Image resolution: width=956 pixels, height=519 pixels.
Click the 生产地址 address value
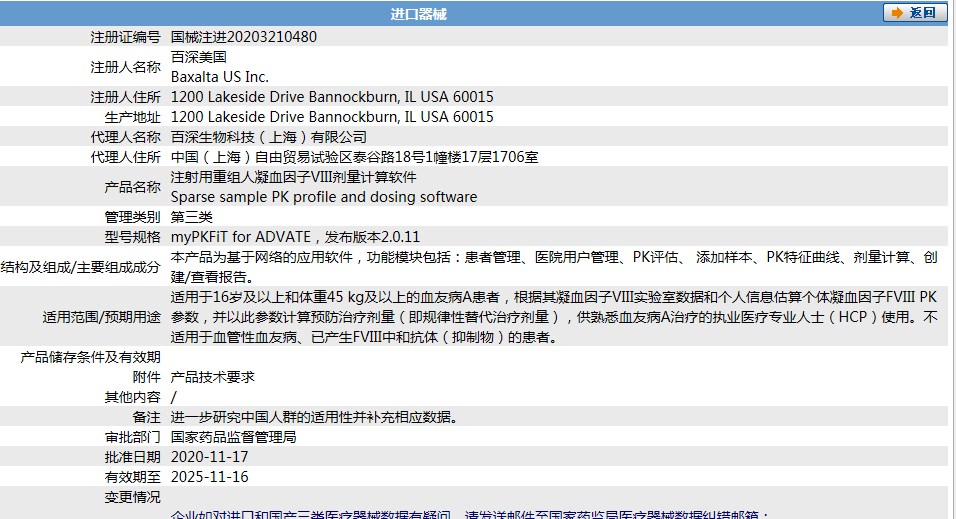tap(332, 117)
